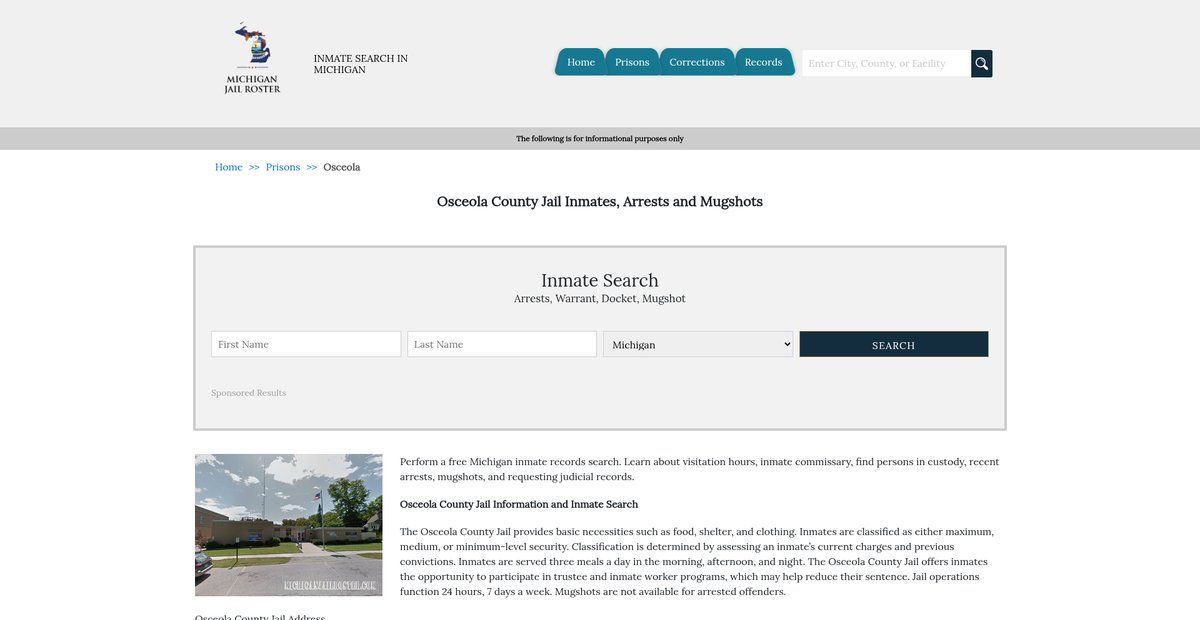Open the Osceola County Jail building photo
The width and height of the screenshot is (1200, 620).
[288, 525]
